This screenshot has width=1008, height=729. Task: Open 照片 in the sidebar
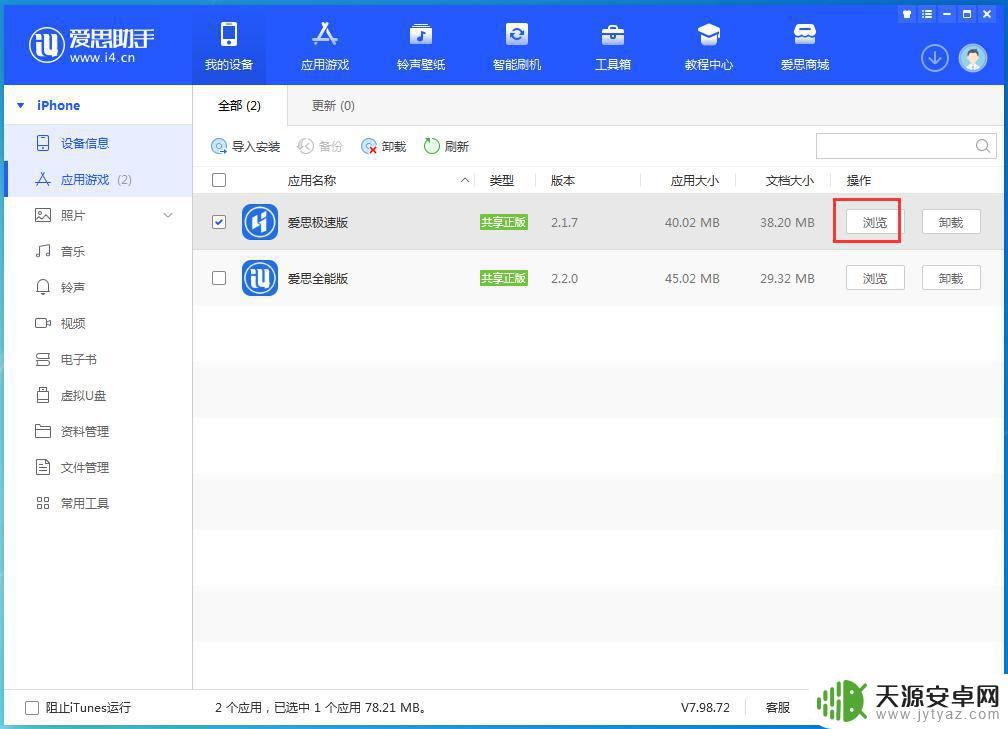(x=72, y=215)
